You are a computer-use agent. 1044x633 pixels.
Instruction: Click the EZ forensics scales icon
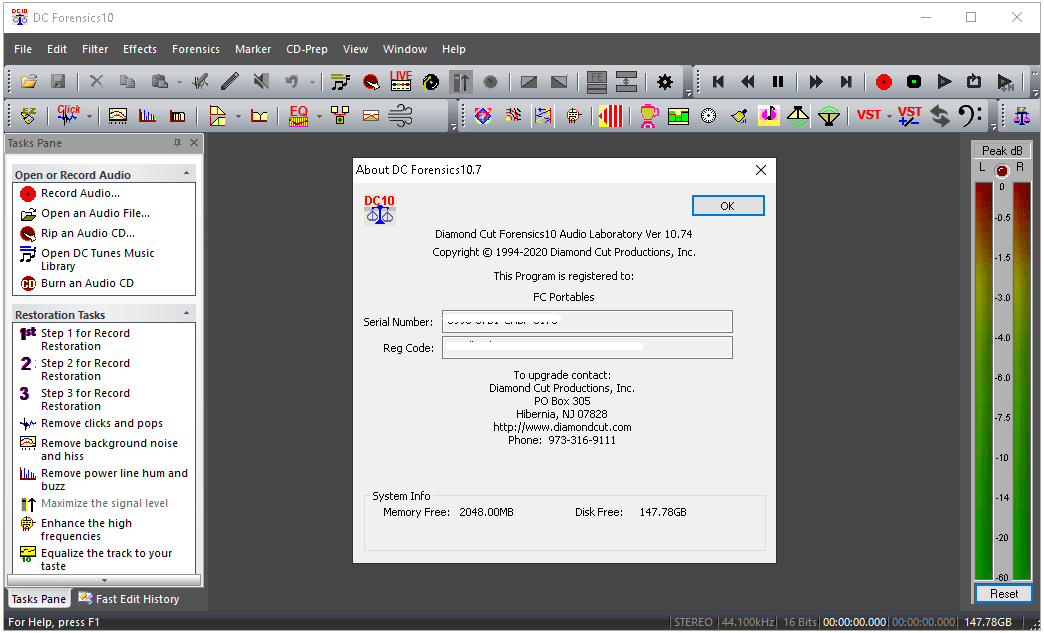tap(1021, 116)
